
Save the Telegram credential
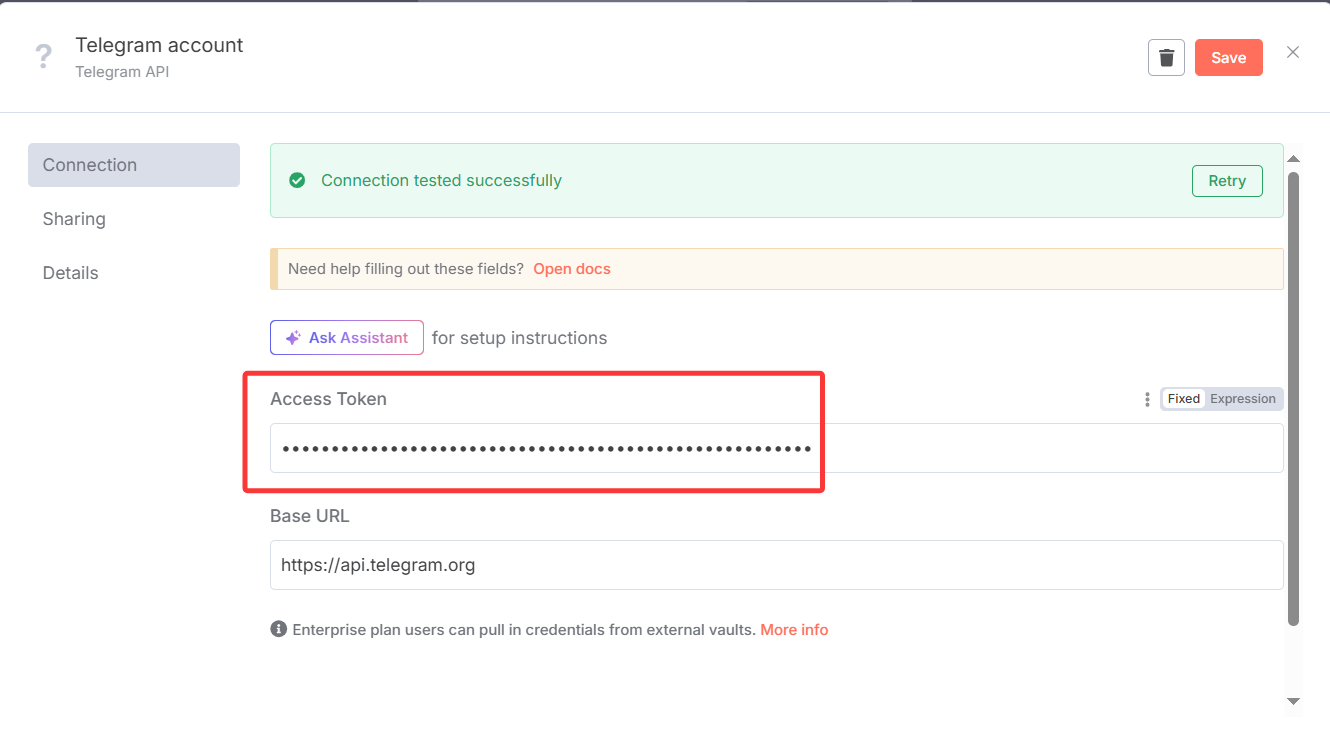click(1229, 58)
